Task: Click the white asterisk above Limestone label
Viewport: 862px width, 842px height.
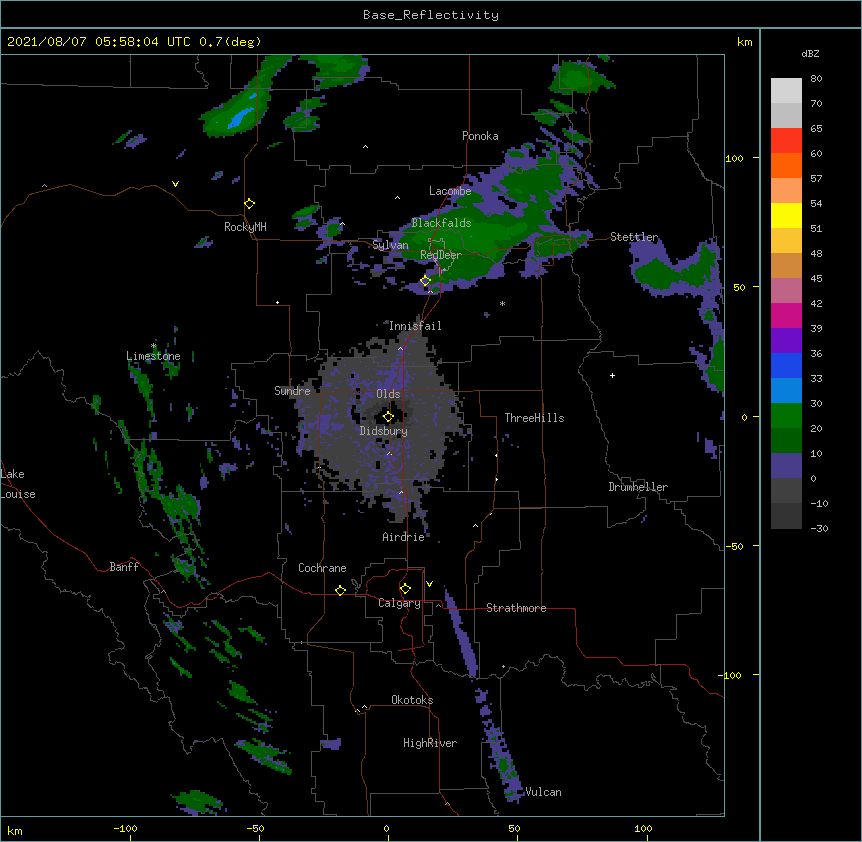Action: pyautogui.click(x=154, y=346)
